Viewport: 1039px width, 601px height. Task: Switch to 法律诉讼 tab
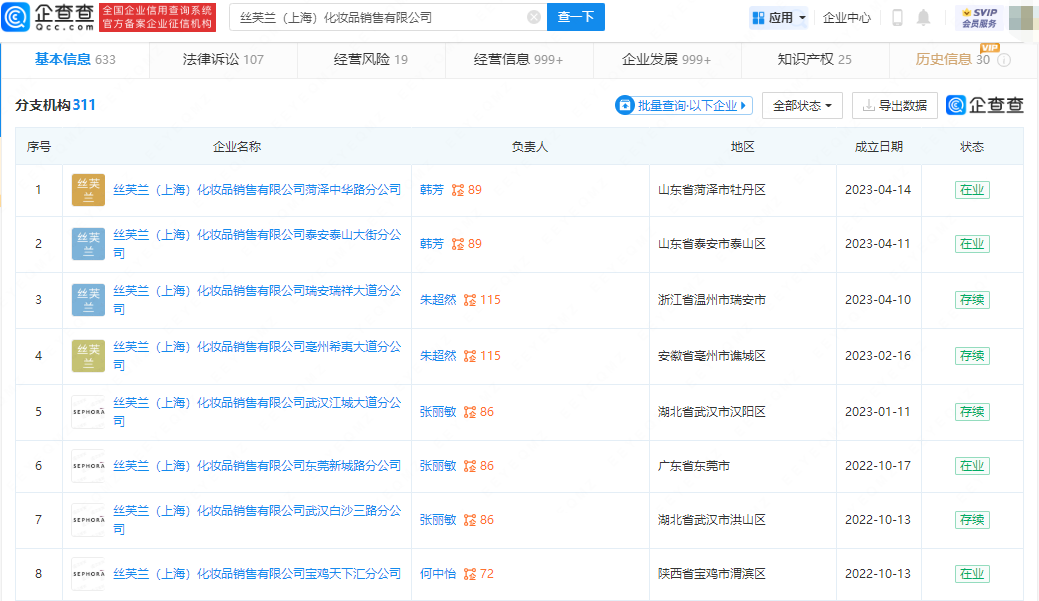[223, 60]
